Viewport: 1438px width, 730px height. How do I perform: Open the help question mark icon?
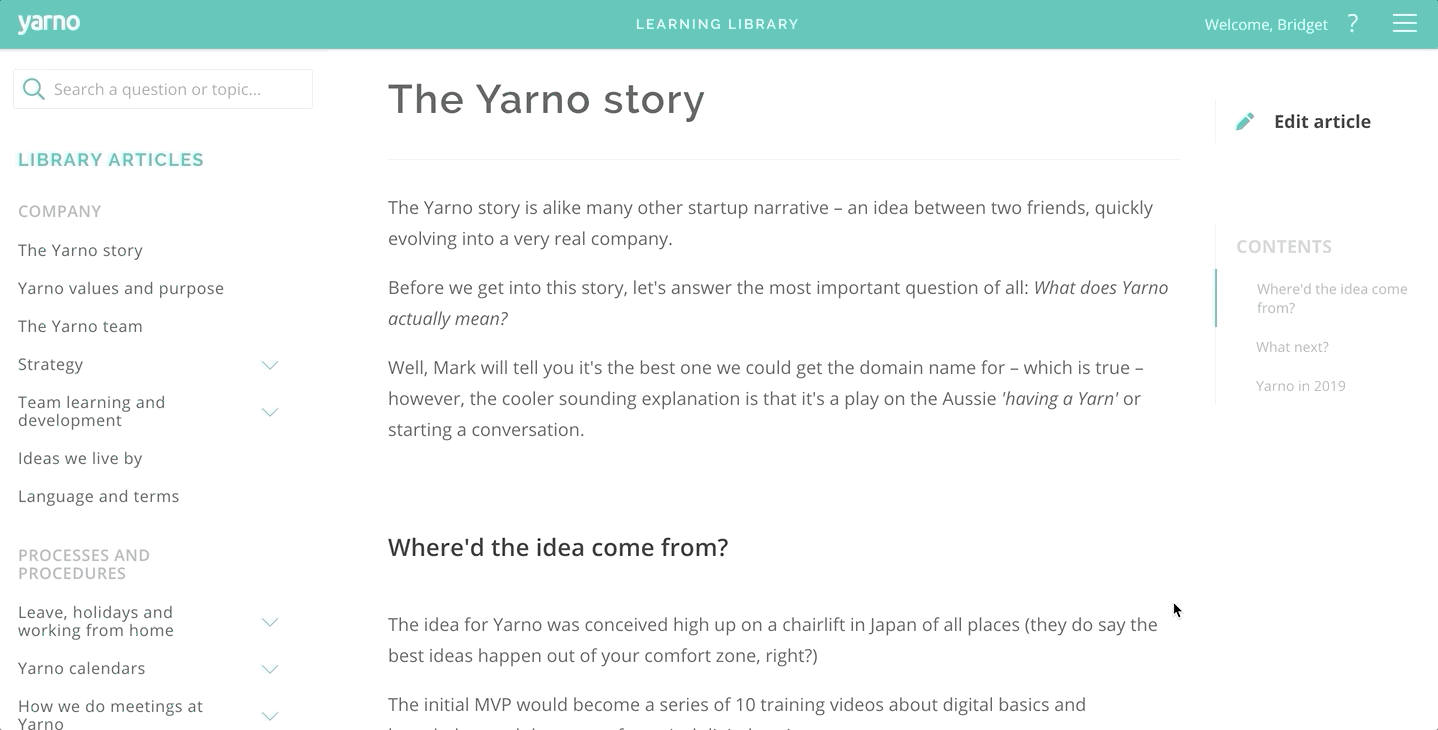tap(1352, 23)
